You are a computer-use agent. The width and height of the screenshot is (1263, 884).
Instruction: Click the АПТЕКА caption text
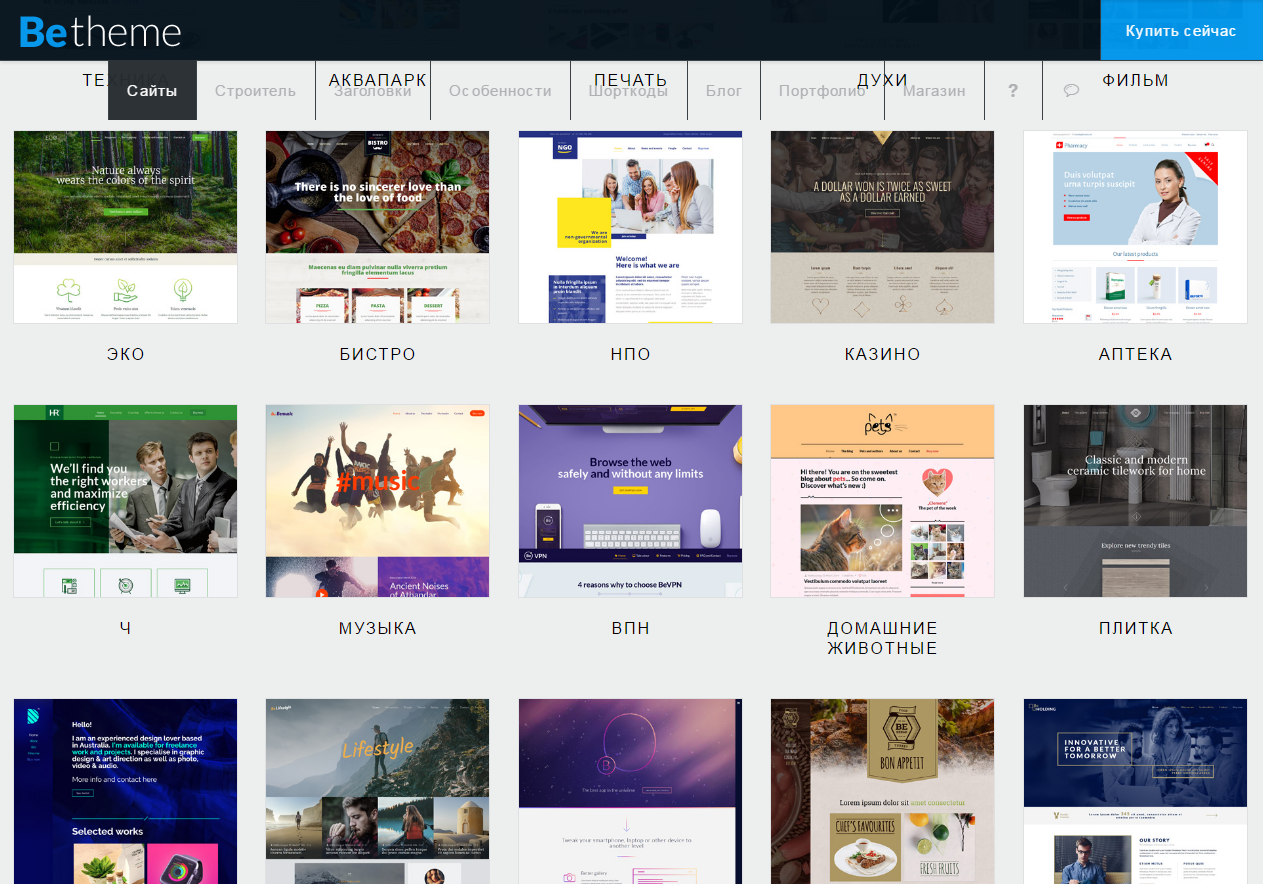[x=1136, y=354]
